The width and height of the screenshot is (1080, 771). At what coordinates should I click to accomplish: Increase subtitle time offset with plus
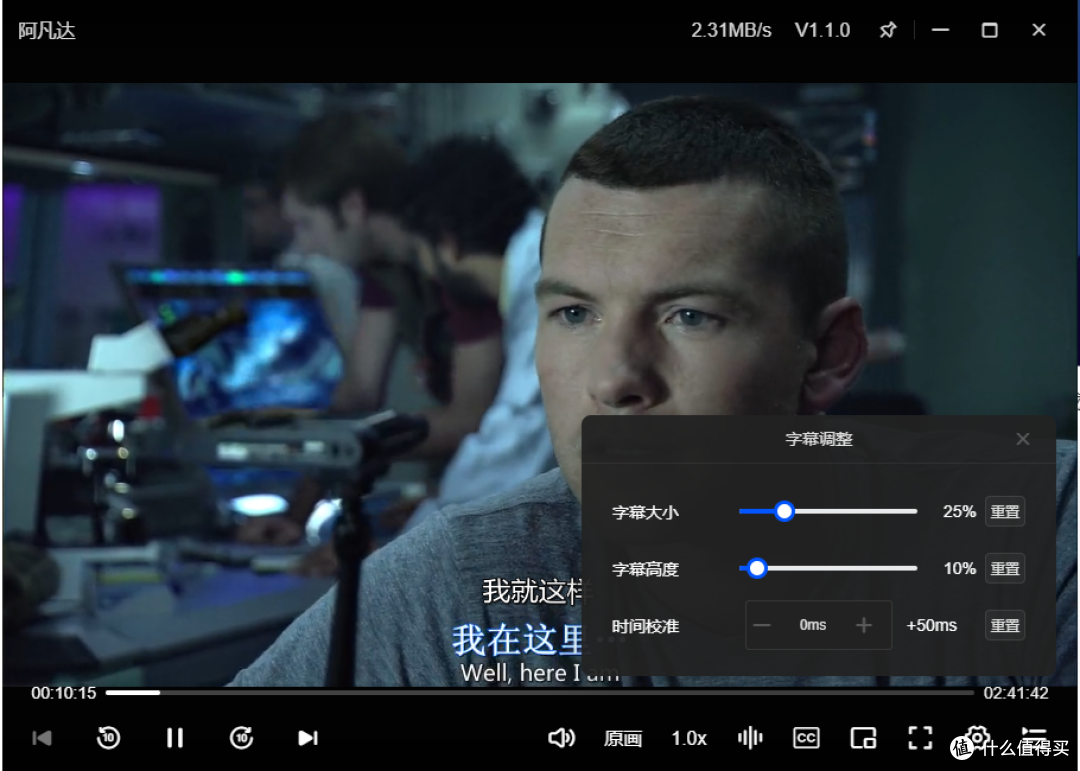pyautogui.click(x=864, y=626)
